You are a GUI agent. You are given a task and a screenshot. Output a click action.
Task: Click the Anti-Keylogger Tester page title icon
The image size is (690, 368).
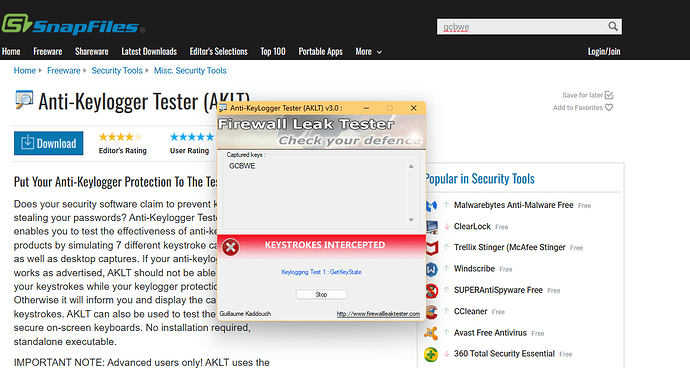pyautogui.click(x=24, y=100)
